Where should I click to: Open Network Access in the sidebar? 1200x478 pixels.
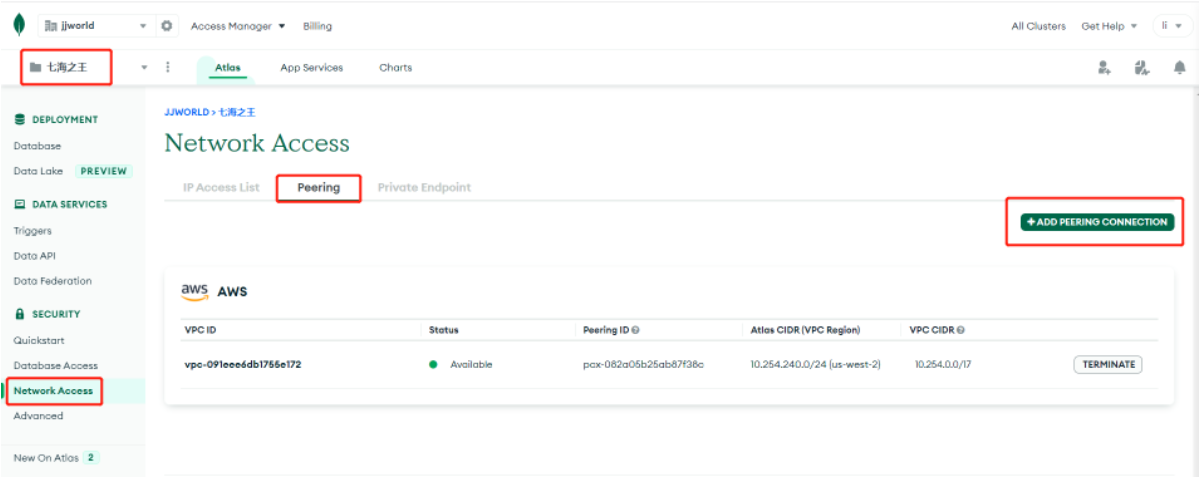pos(53,391)
